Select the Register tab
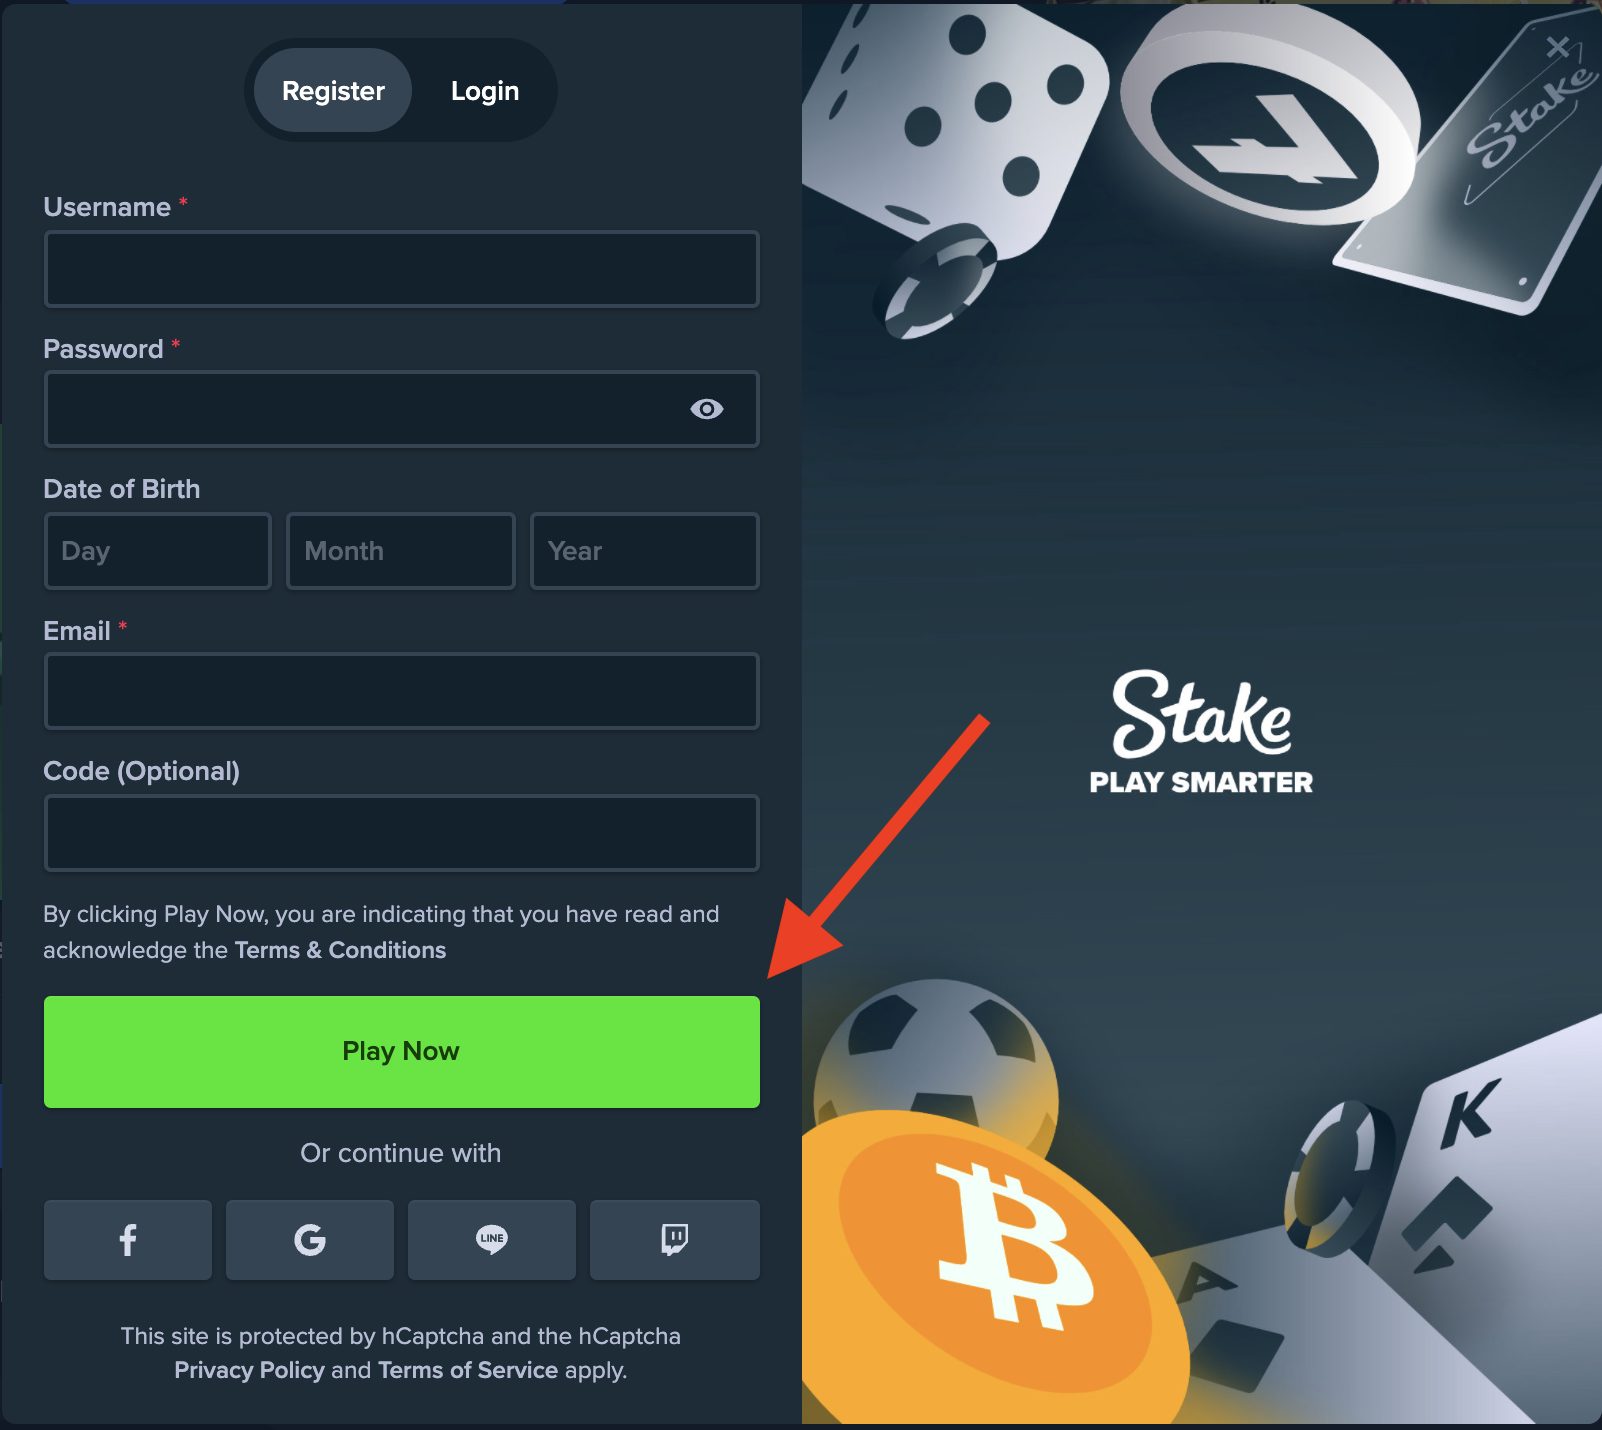Image resolution: width=1602 pixels, height=1430 pixels. (333, 91)
